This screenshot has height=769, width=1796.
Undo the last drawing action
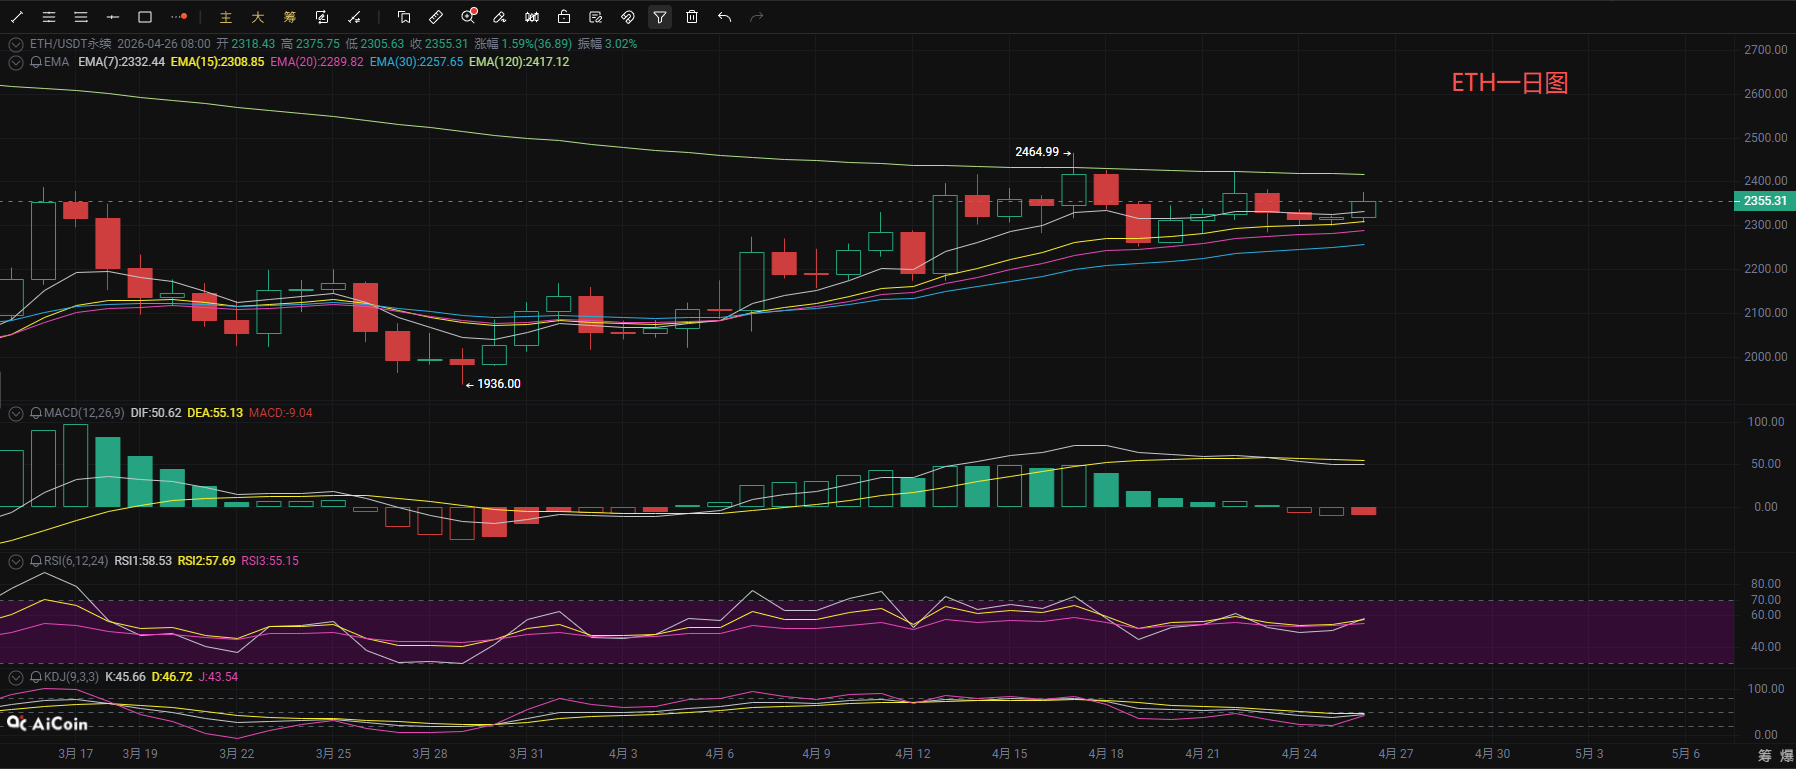coord(724,17)
